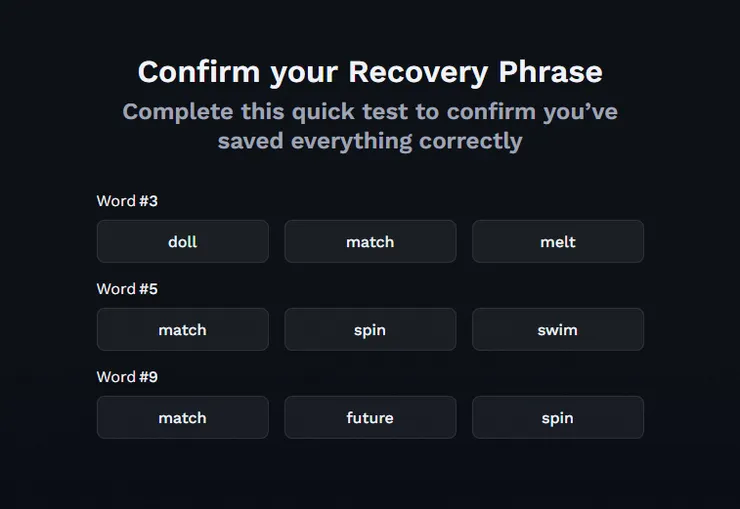Click the "Confirm your Recovery Phrase" heading
The width and height of the screenshot is (740, 509).
click(370, 72)
